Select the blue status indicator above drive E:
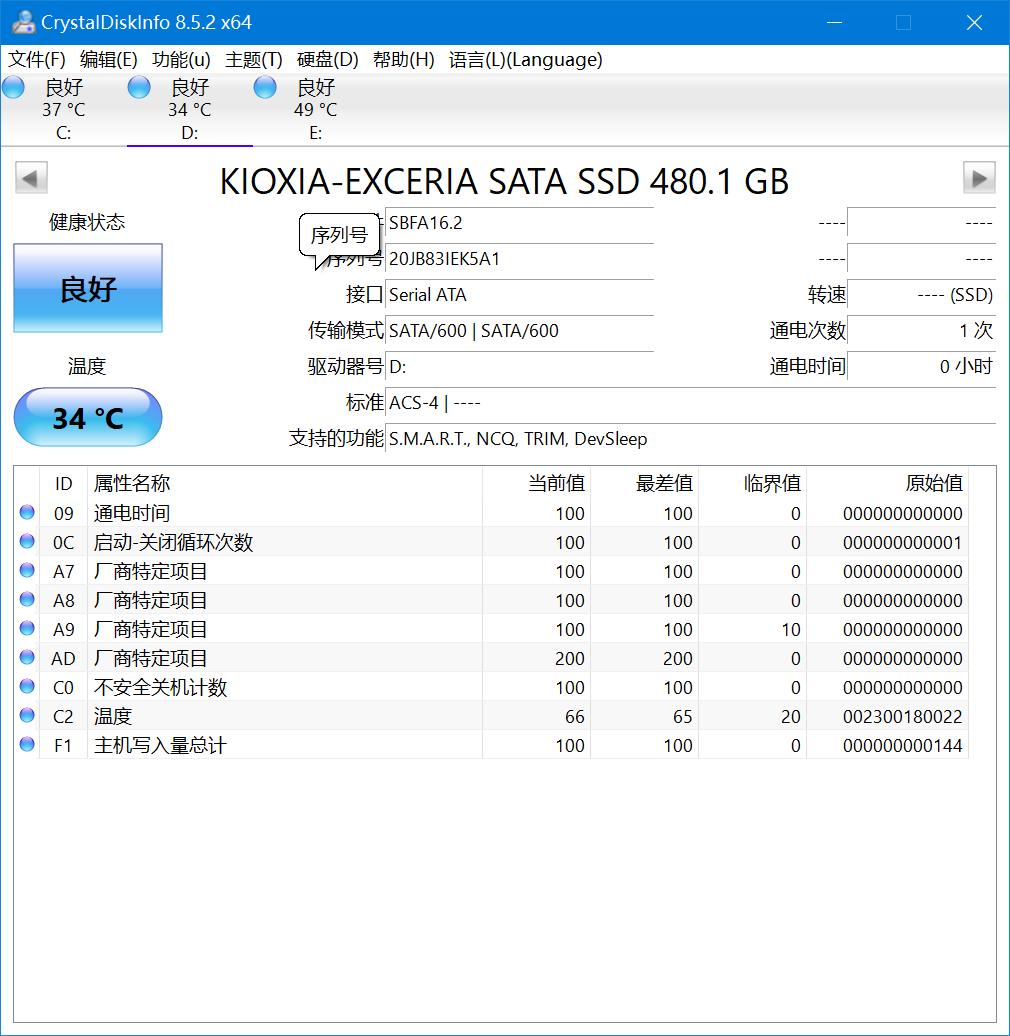Screen dimensions: 1010x1036 pos(264,87)
